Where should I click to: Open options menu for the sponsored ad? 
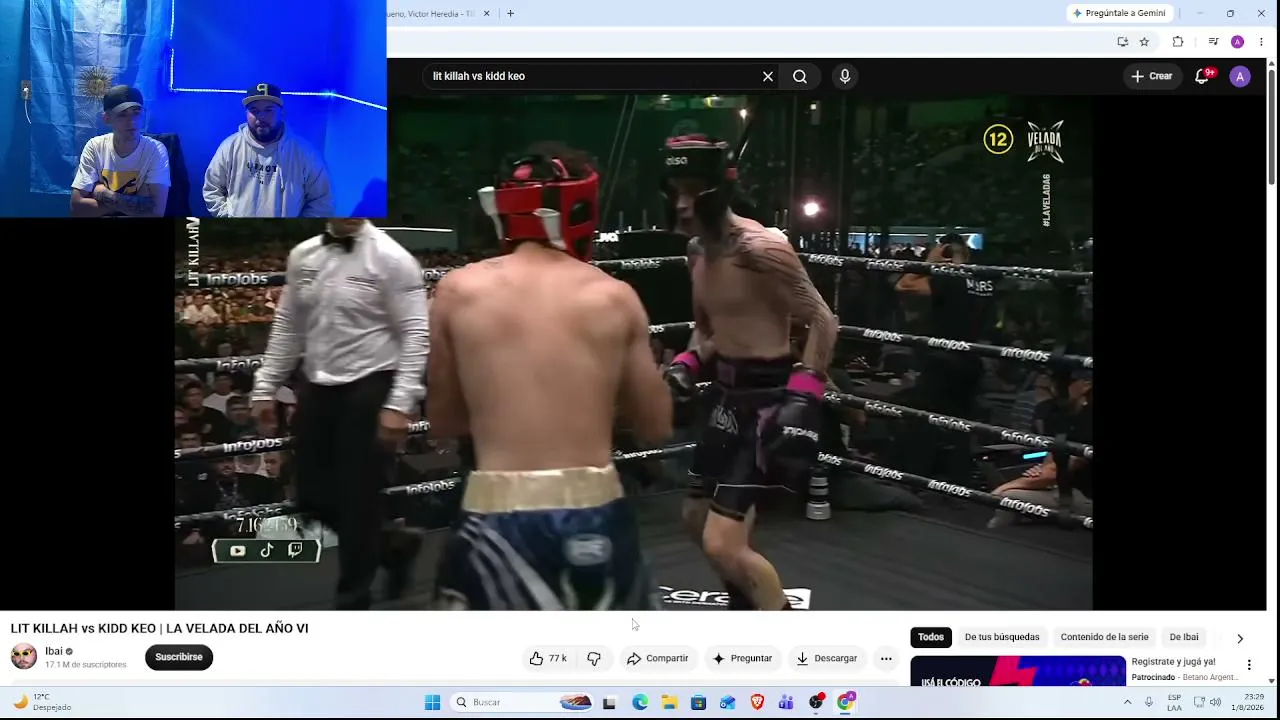tap(1249, 665)
